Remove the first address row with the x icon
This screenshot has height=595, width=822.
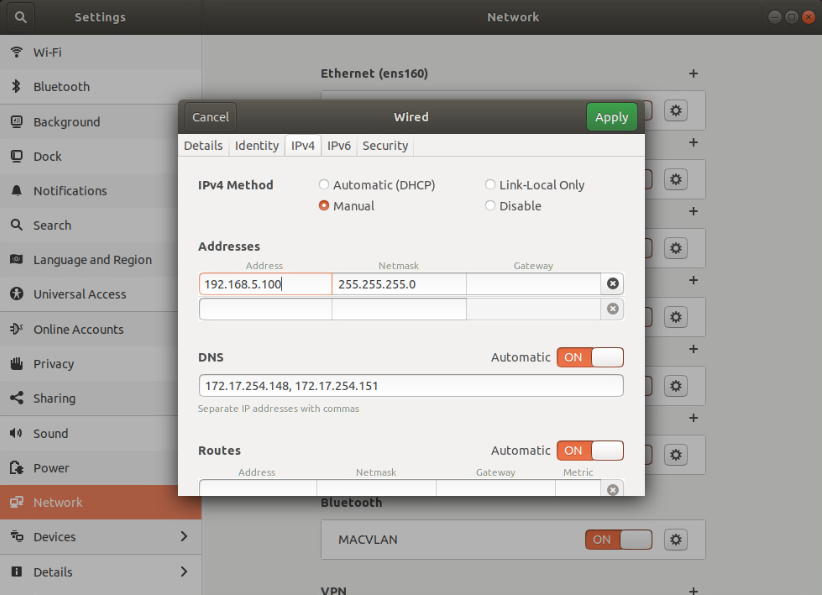(612, 283)
